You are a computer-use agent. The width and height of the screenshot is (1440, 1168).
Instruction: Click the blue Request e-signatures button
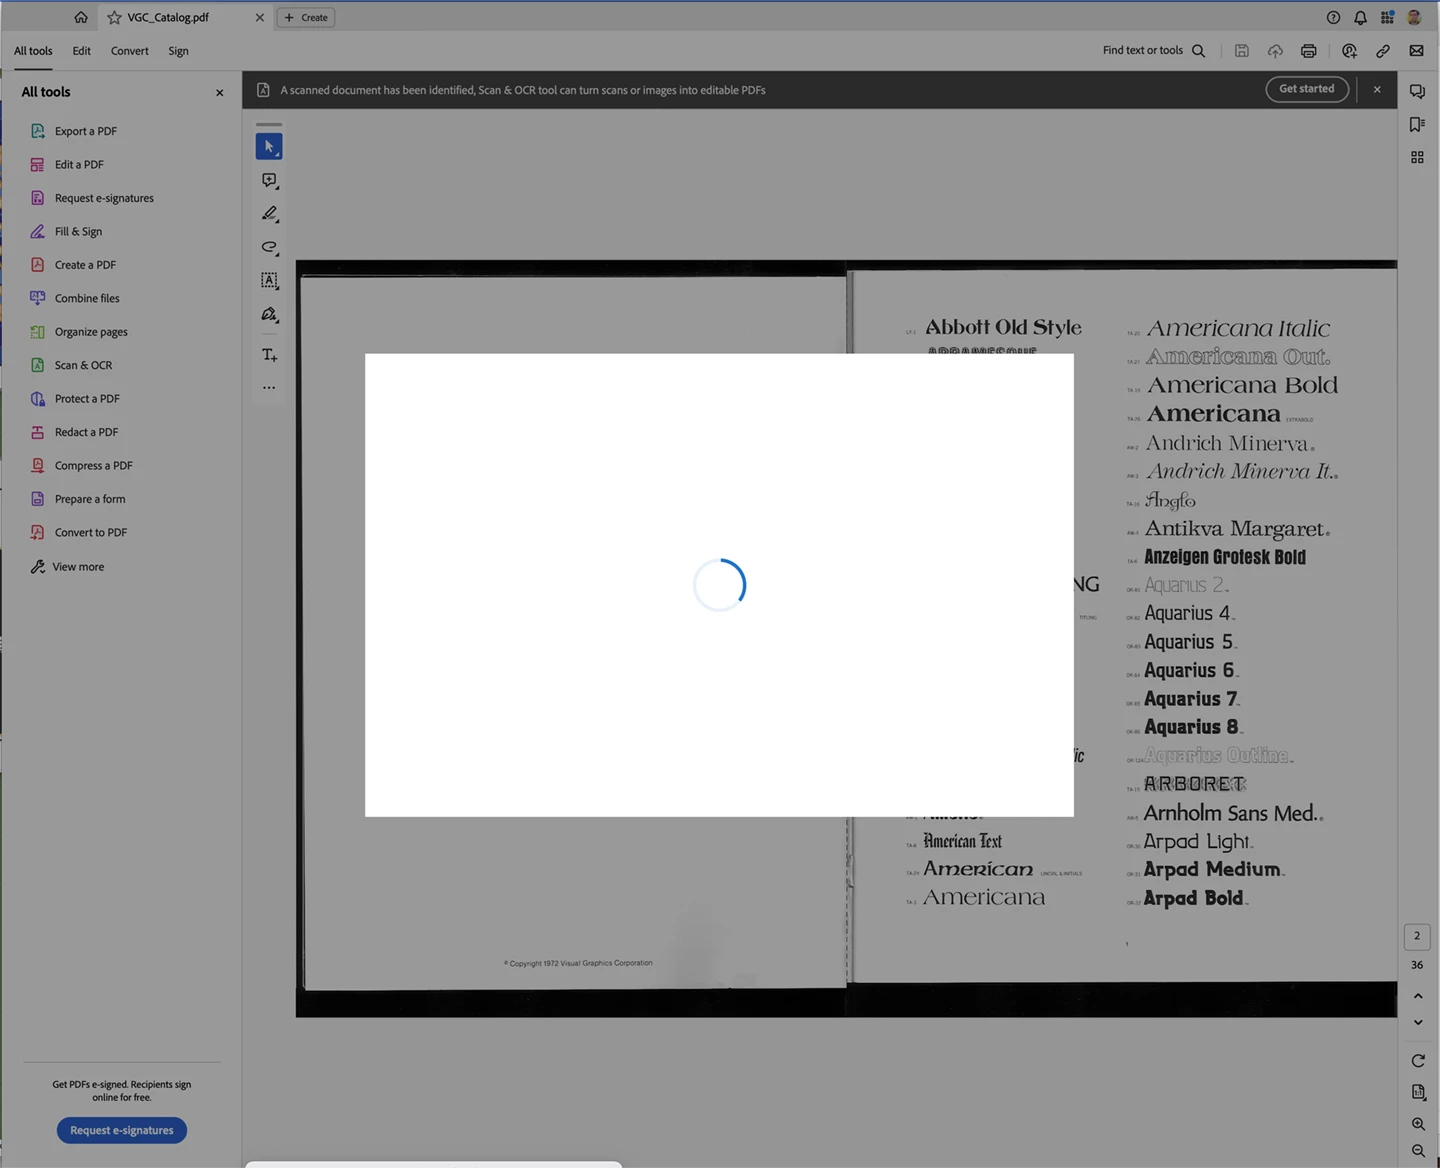pos(122,1130)
